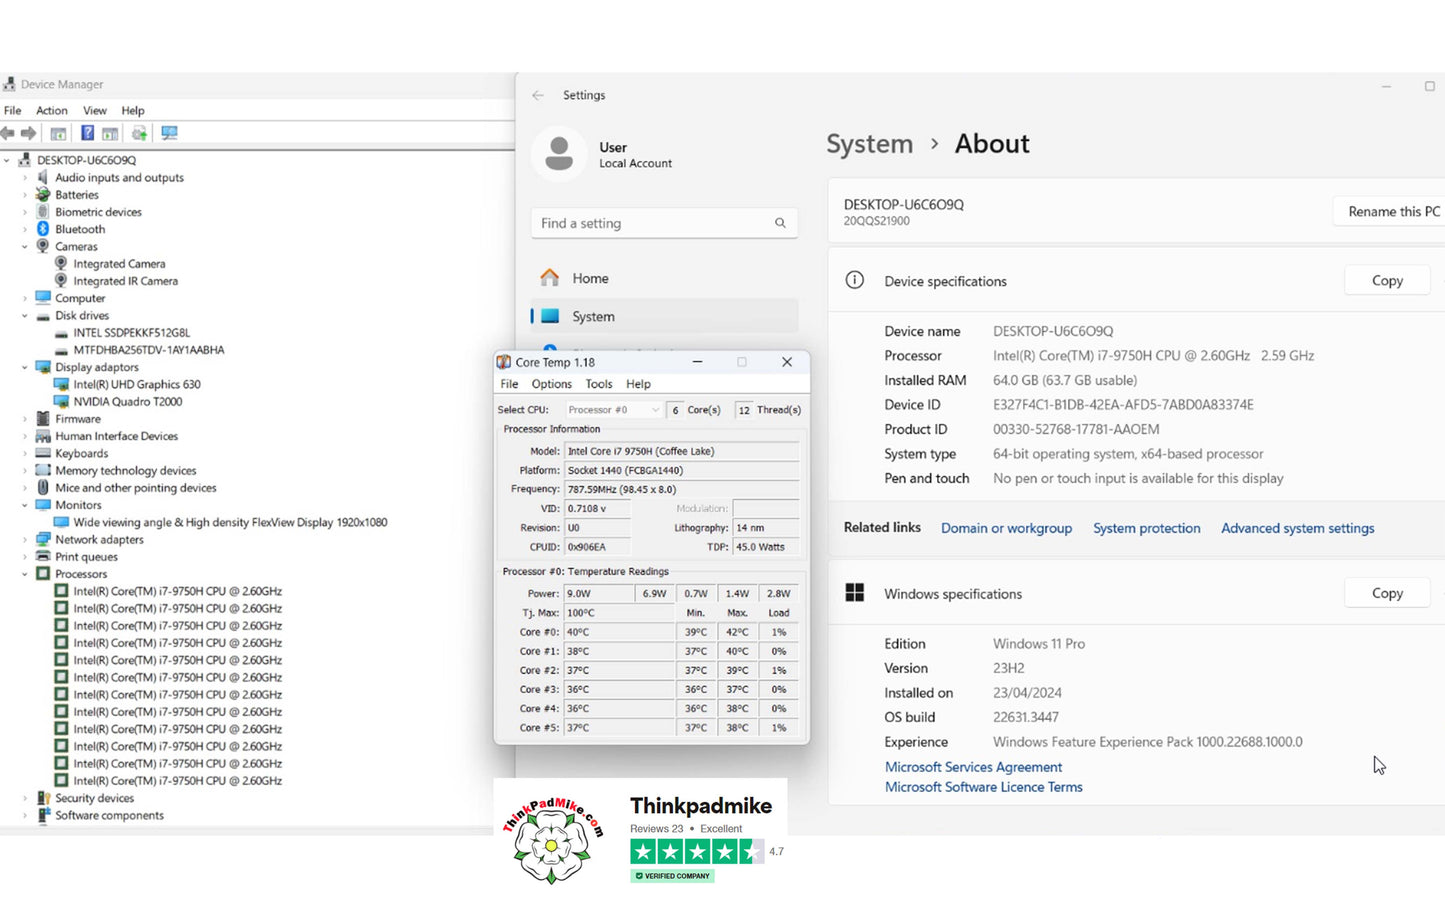1445x908 pixels.
Task: Click the Network adapters category icon
Action: (43, 540)
